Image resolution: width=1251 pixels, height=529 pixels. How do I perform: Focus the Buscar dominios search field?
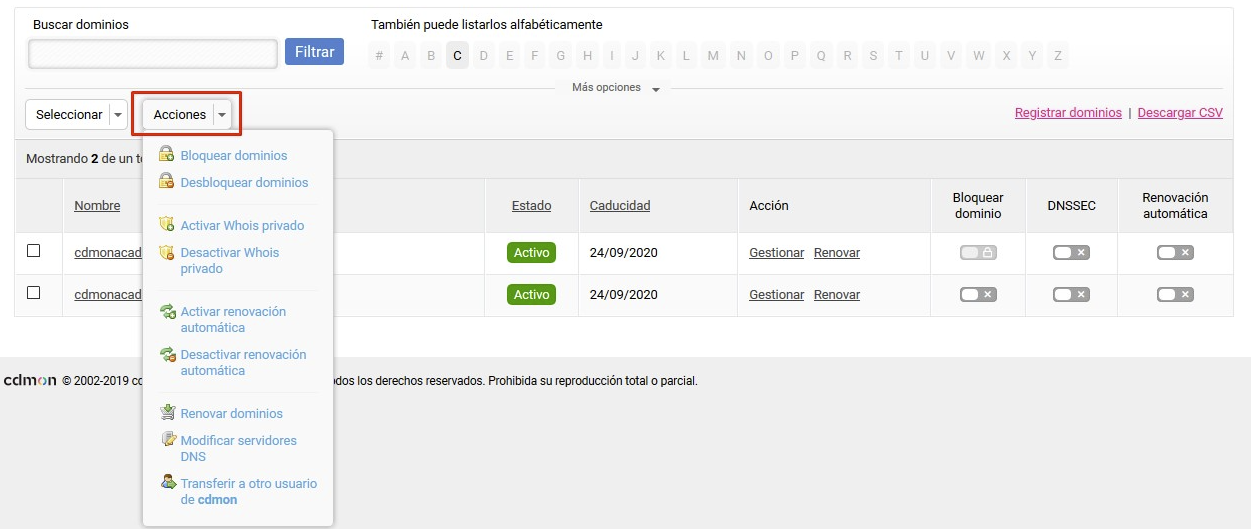[x=153, y=54]
